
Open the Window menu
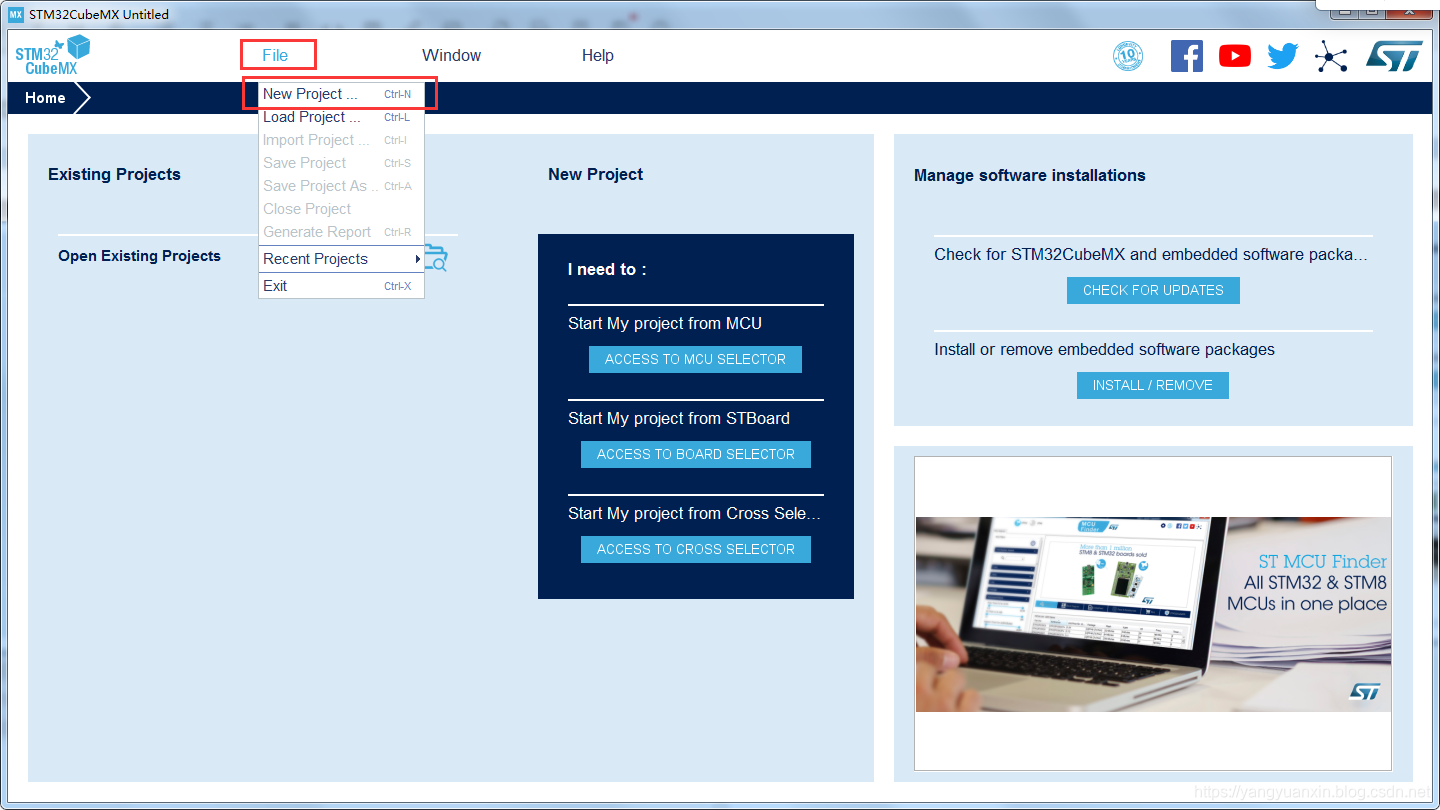451,55
